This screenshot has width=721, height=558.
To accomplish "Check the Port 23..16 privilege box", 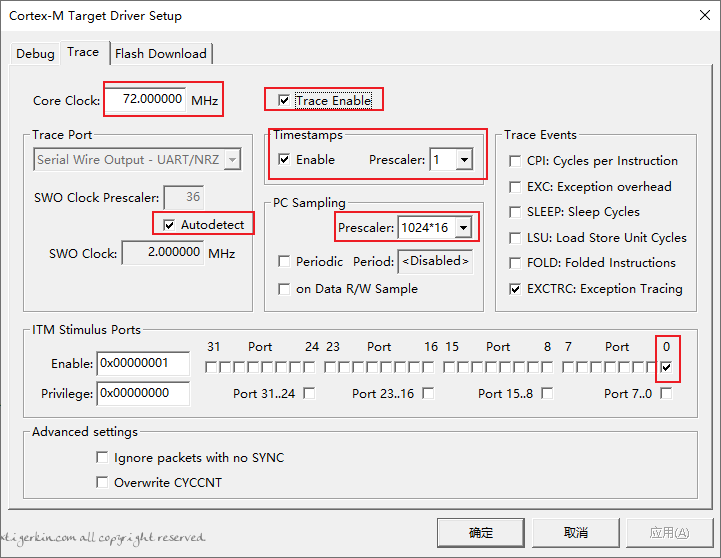I will tap(428, 393).
